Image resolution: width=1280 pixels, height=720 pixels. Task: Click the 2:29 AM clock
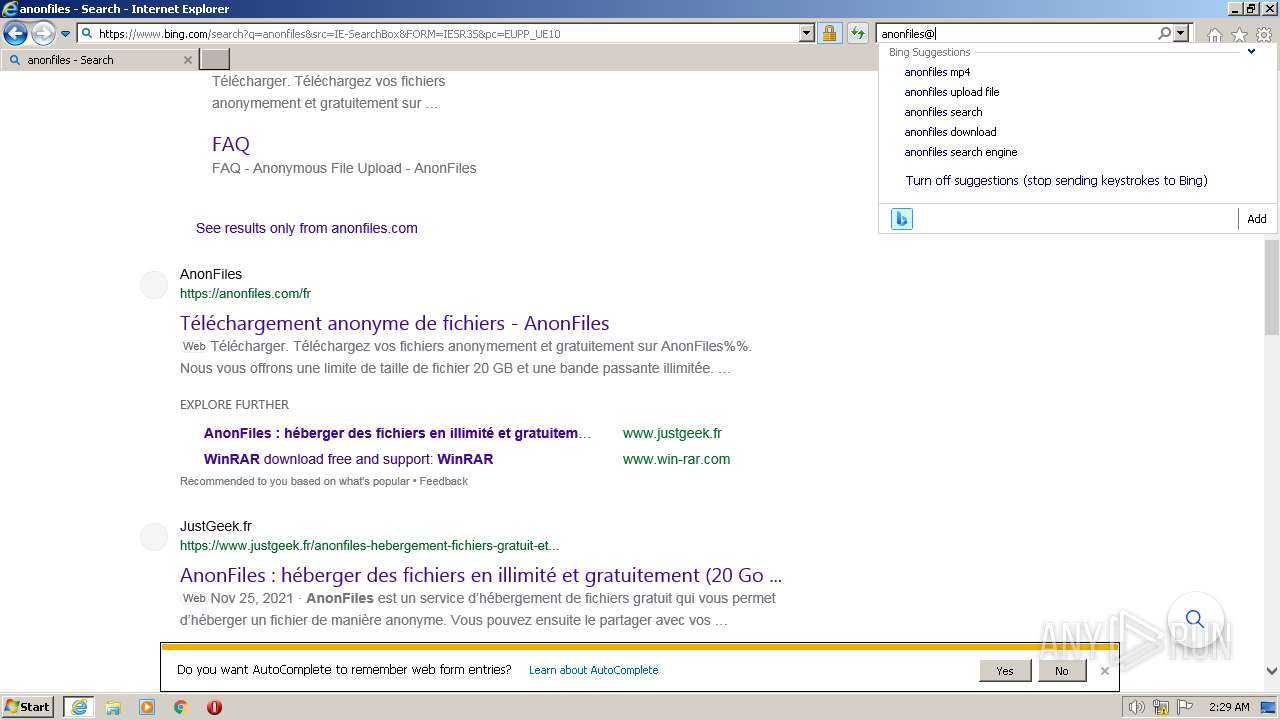[1229, 707]
